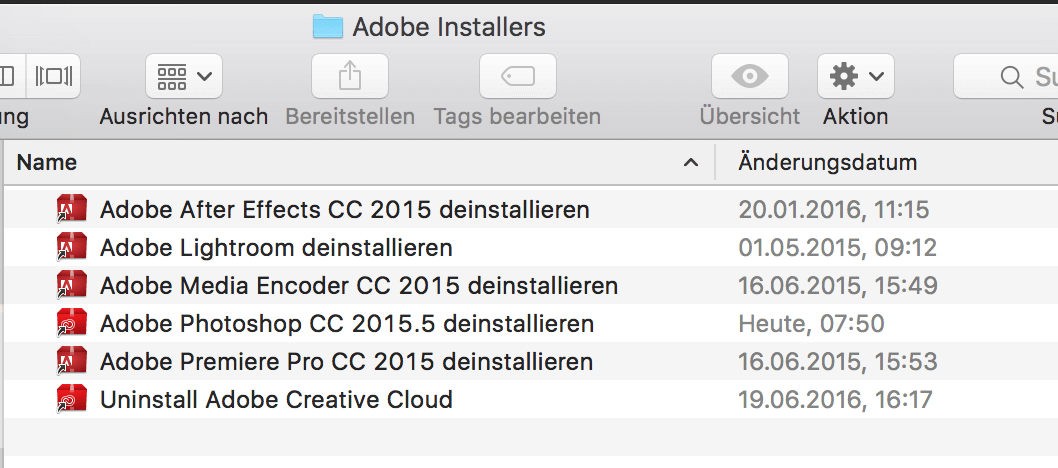Click the Uninstall Creative Cloud icon

72,399
